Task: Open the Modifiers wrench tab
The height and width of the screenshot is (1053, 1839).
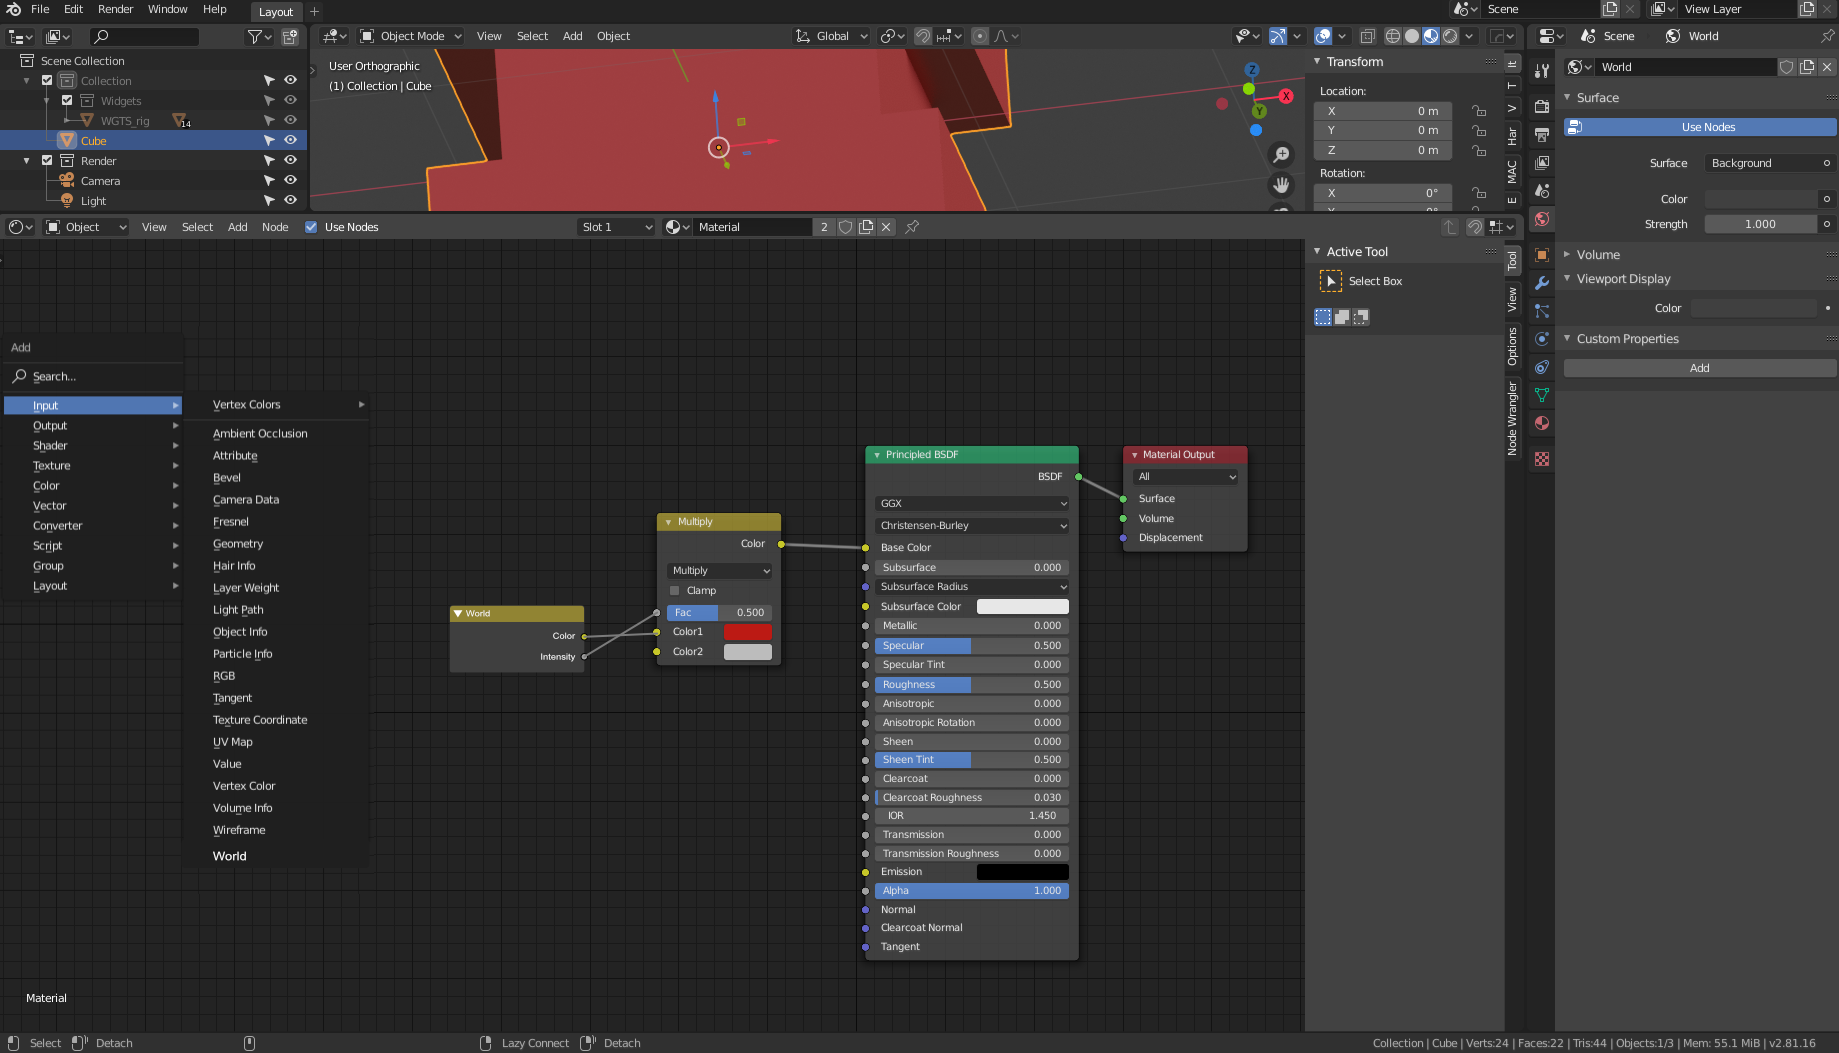Action: tap(1542, 283)
